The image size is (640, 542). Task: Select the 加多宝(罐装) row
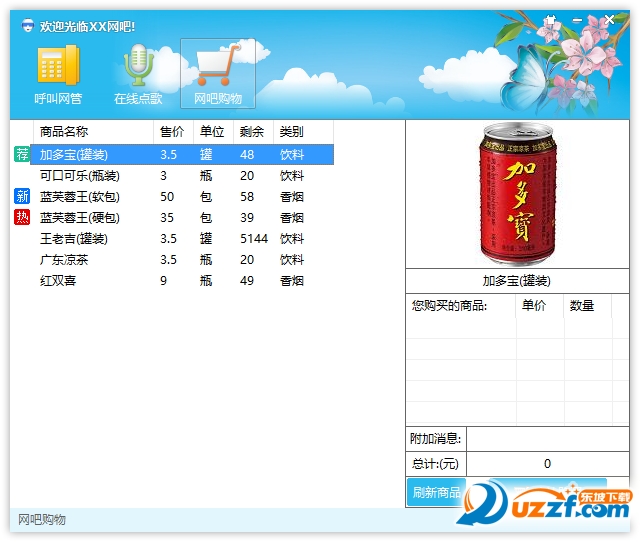(182, 155)
